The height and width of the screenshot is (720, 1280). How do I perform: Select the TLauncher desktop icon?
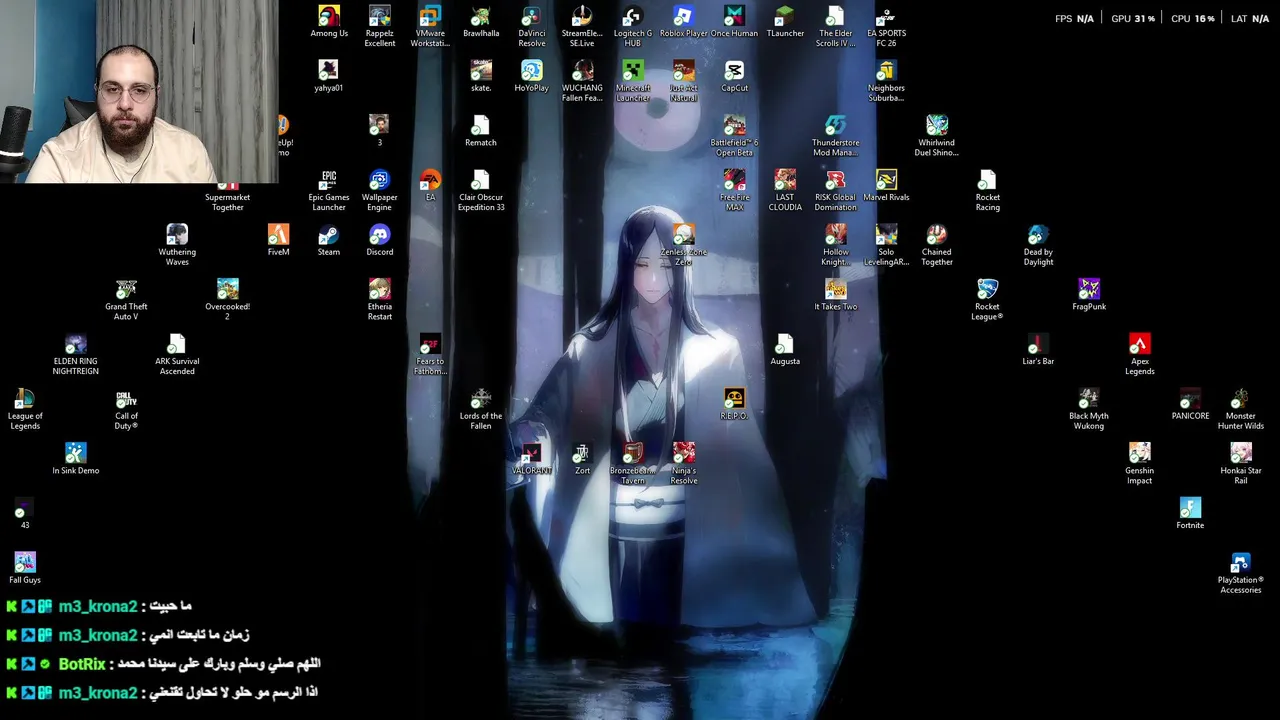click(x=785, y=23)
